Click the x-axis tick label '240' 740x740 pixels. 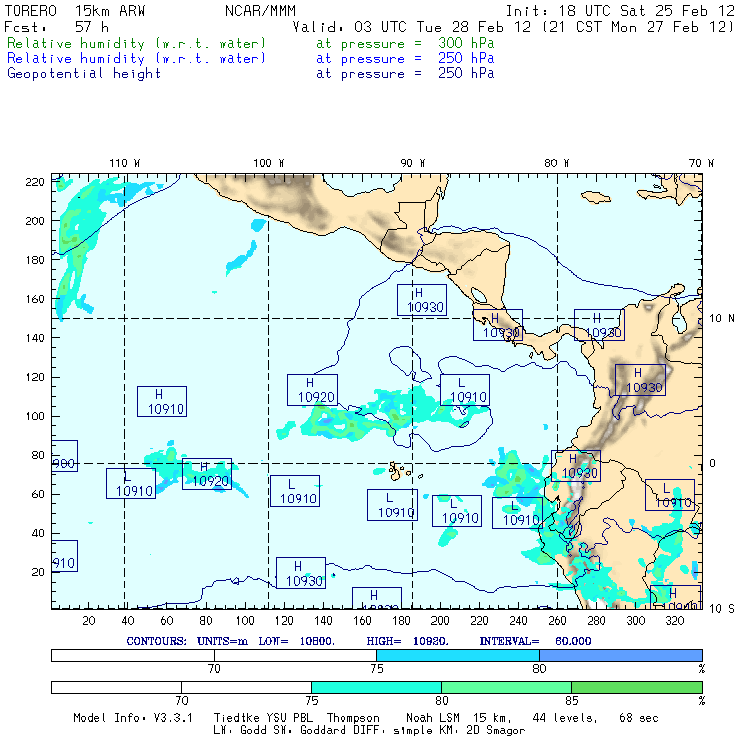[518, 621]
